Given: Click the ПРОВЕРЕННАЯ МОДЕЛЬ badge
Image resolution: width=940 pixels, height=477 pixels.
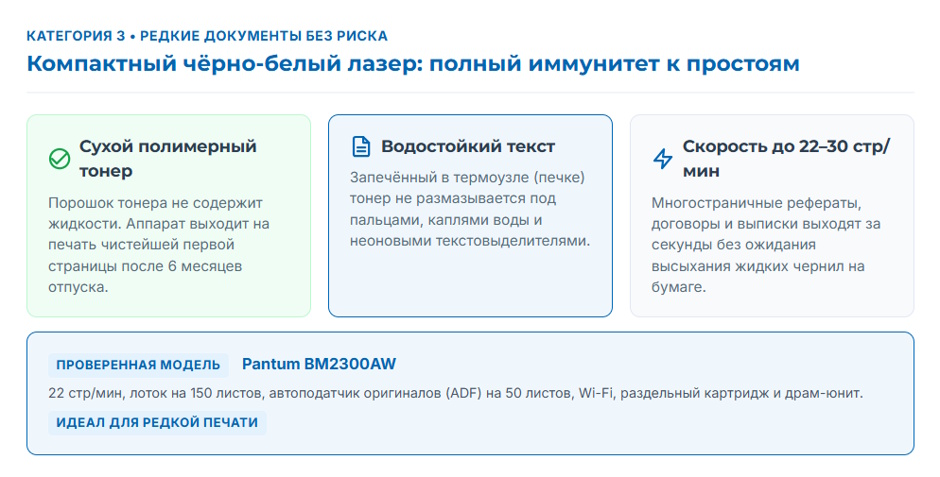Looking at the screenshot, I should coord(138,365).
